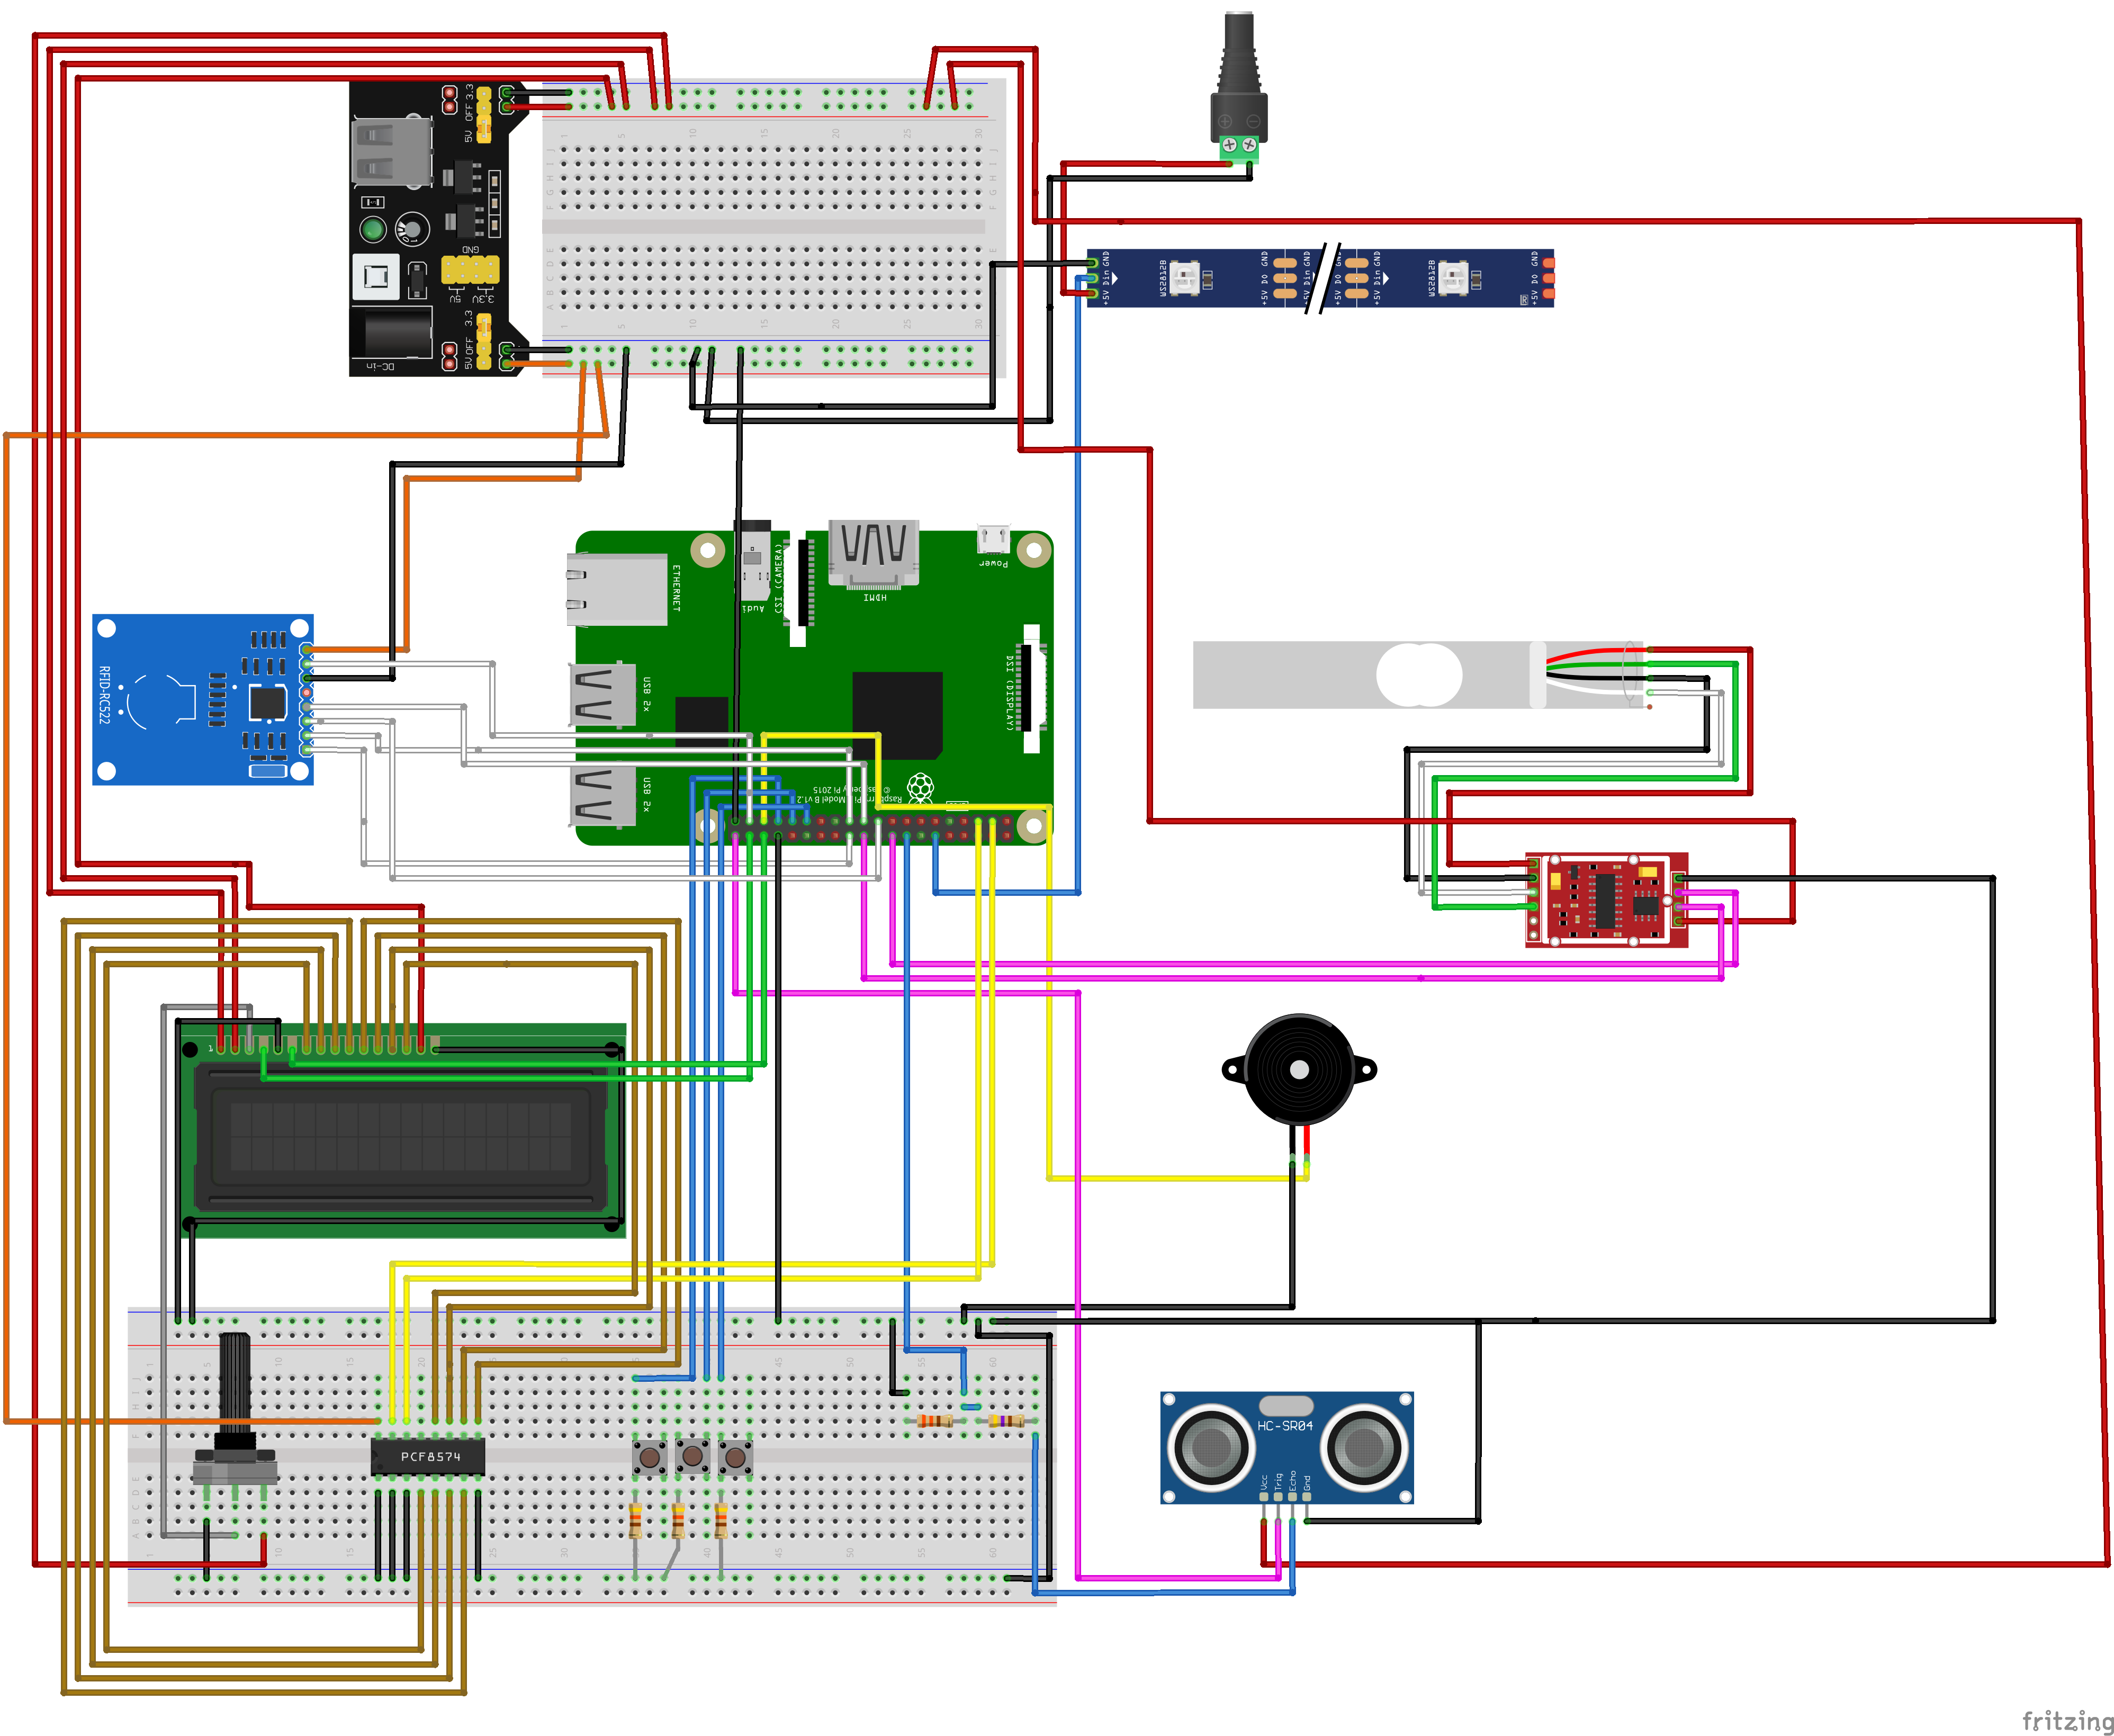Click the Pi micro-USB power port

pyautogui.click(x=993, y=540)
